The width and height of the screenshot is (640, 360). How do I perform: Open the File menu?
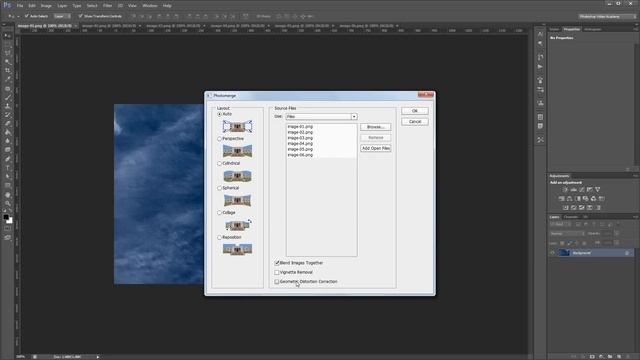(20, 6)
